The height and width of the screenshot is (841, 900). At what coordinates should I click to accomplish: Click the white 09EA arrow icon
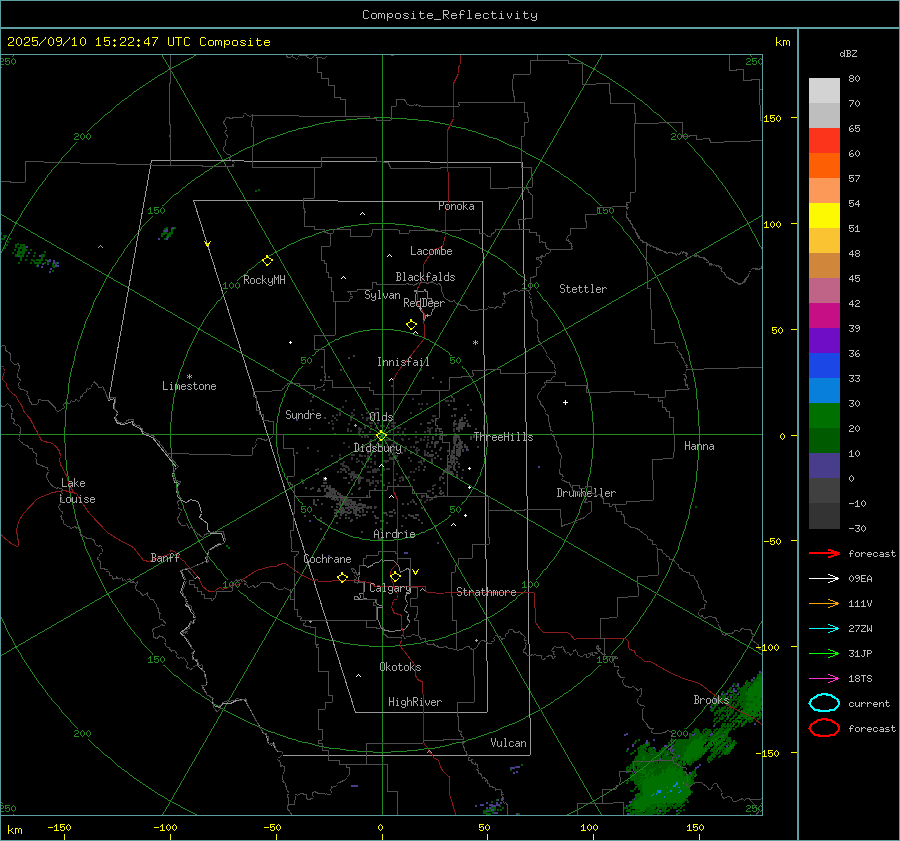pos(824,578)
